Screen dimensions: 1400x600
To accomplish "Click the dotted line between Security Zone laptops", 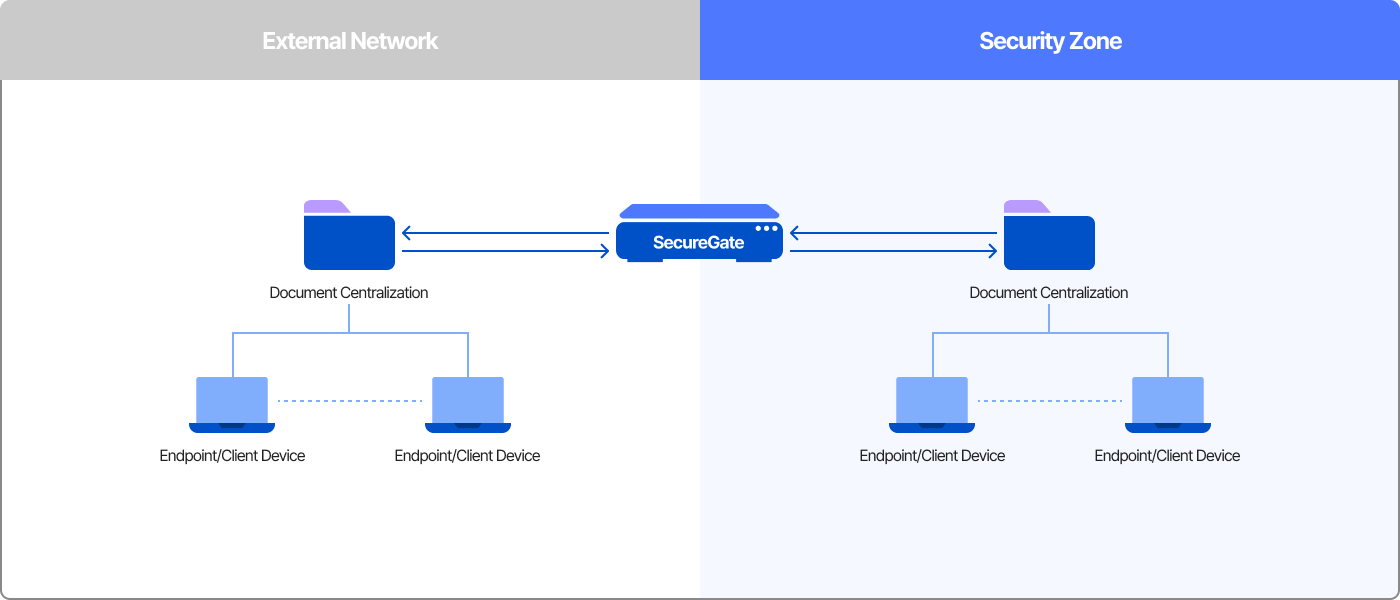I will coord(1050,401).
